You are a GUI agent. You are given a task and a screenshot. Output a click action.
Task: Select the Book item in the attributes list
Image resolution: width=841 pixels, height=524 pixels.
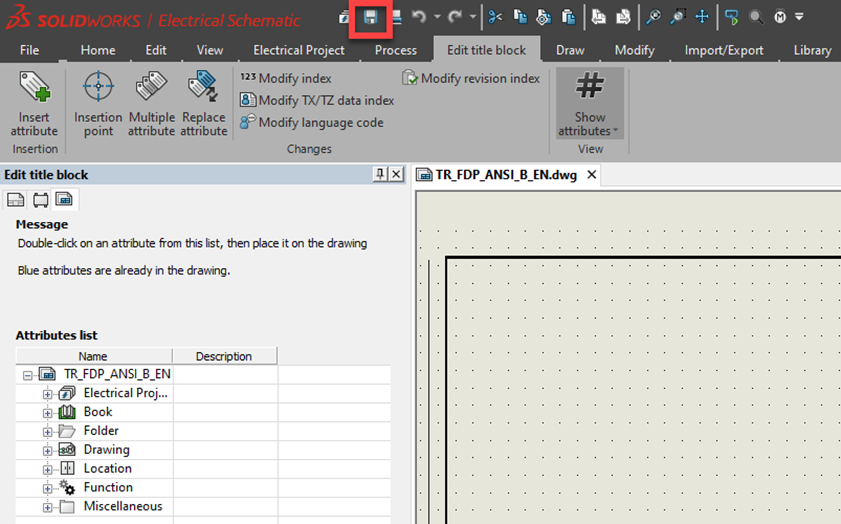click(x=98, y=412)
